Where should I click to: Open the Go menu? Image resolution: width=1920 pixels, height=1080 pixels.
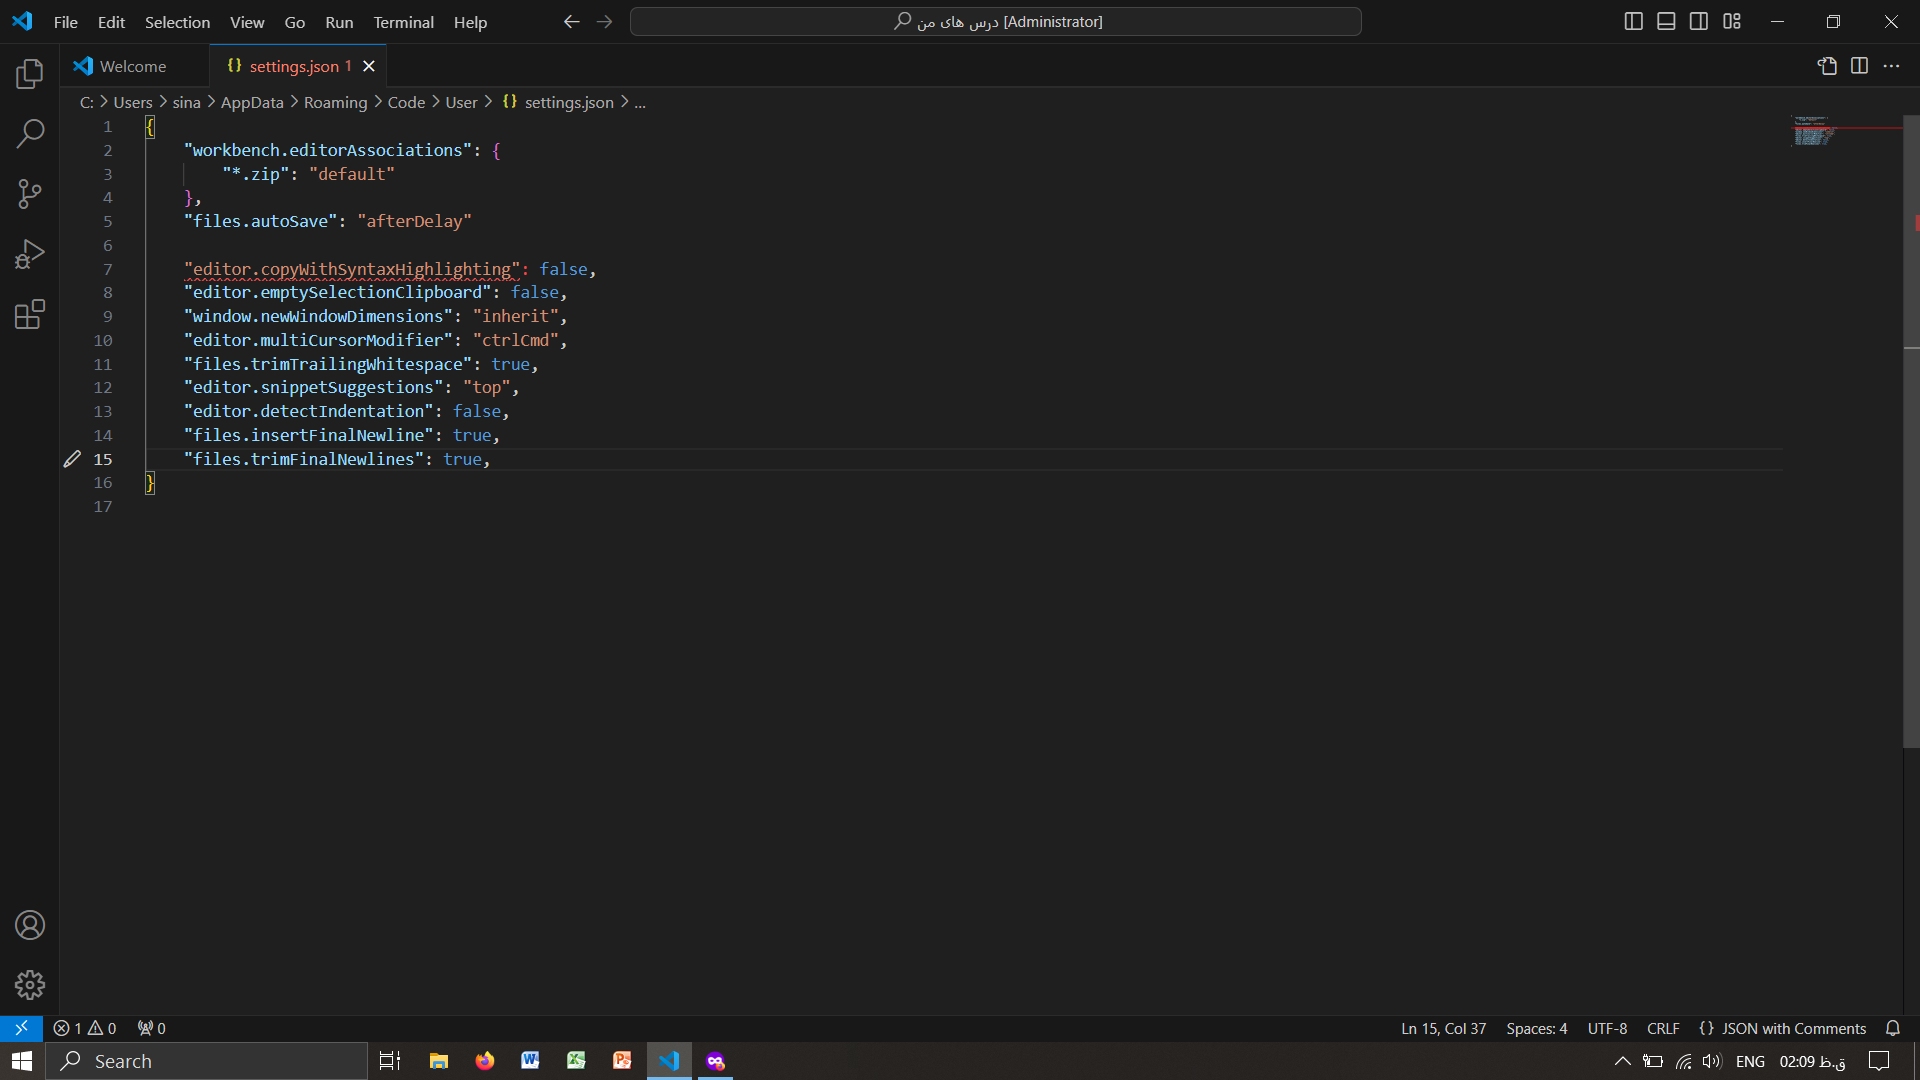pos(294,22)
